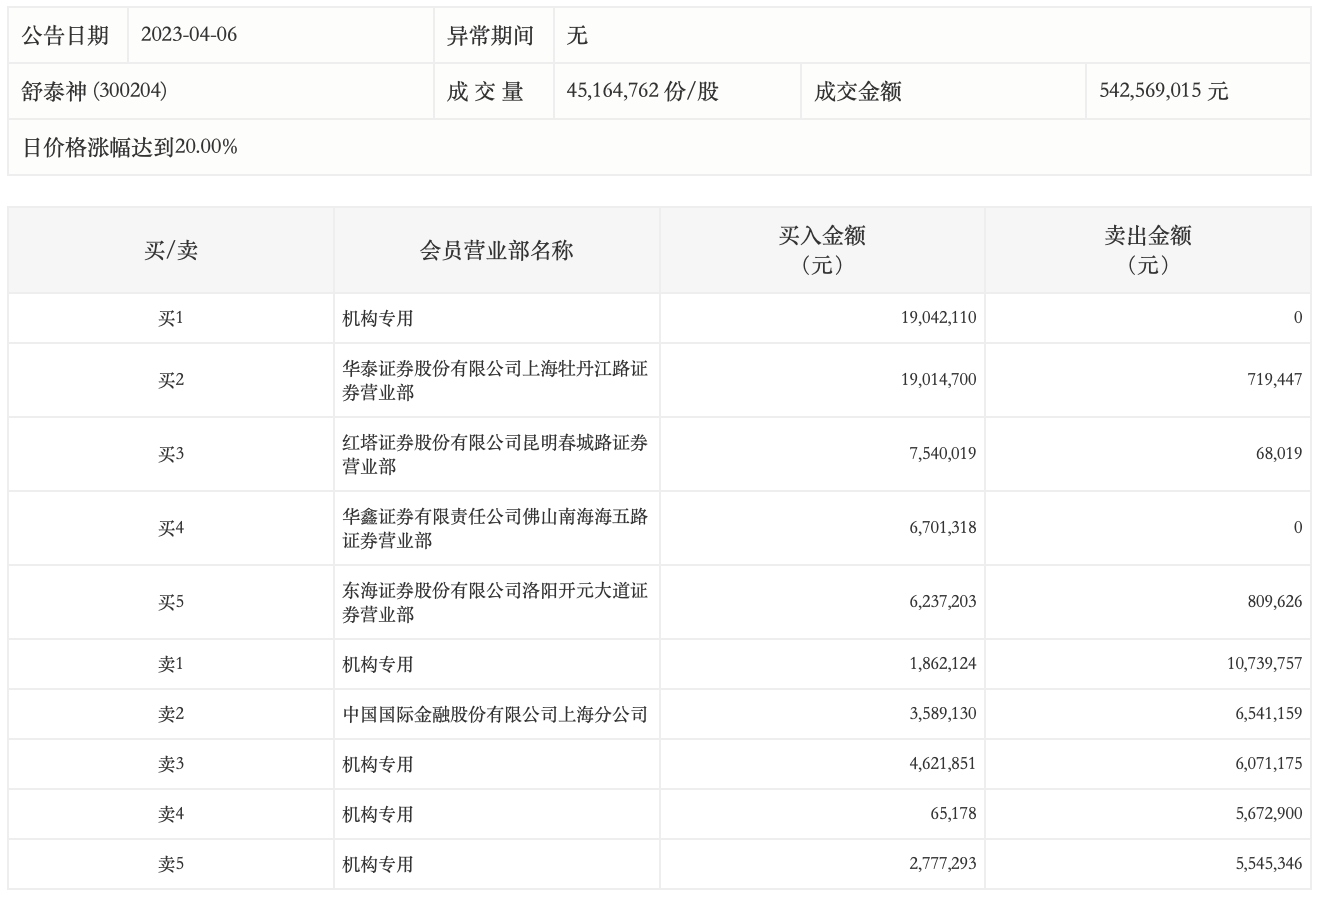
Task: Click 机构专用 in the 卖5 row
Action: (x=378, y=864)
